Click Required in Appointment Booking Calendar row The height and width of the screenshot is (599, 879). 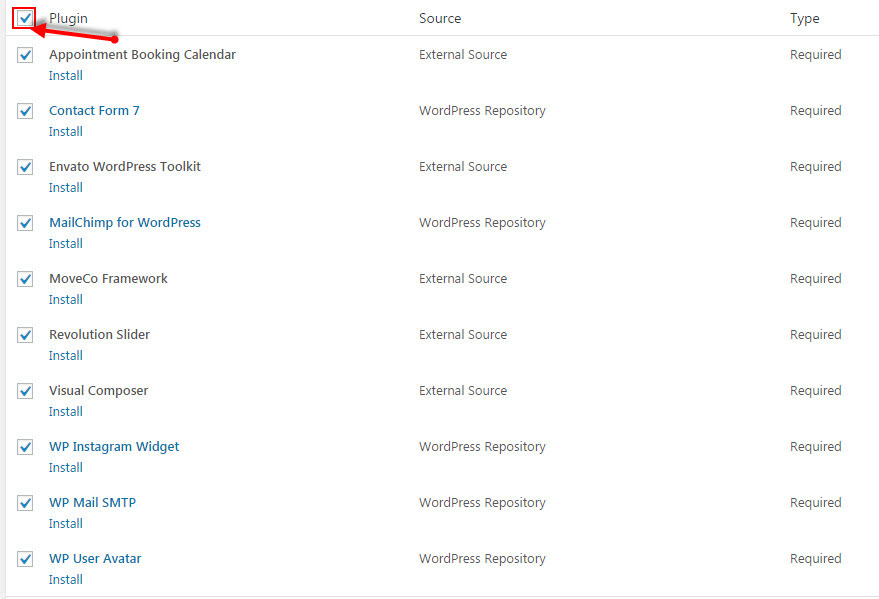tap(816, 54)
